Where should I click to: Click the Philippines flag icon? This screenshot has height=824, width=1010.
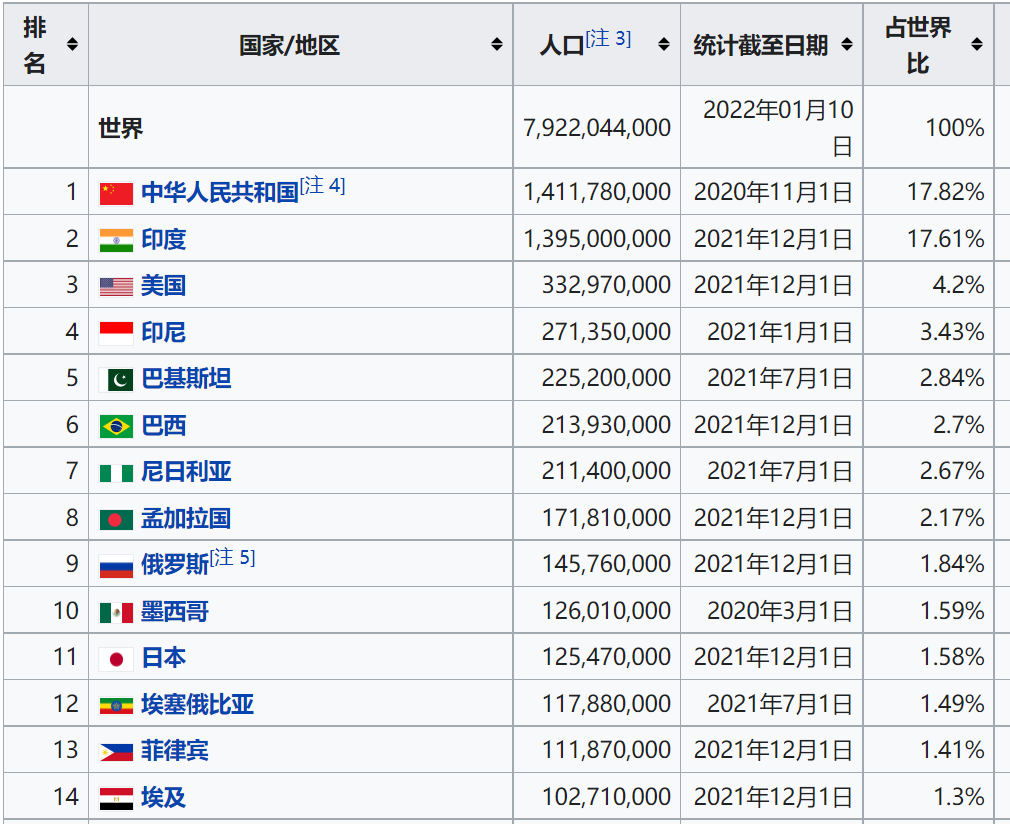pyautogui.click(x=117, y=752)
